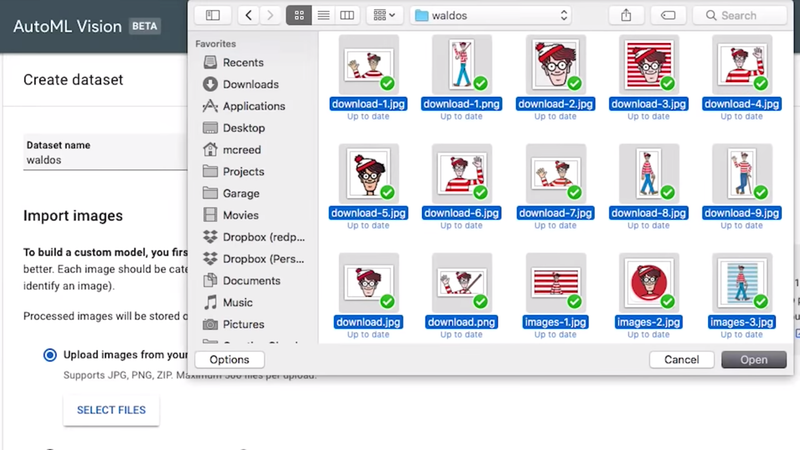Select download-5.jpg thumbnail
The width and height of the screenshot is (800, 450).
point(368,174)
